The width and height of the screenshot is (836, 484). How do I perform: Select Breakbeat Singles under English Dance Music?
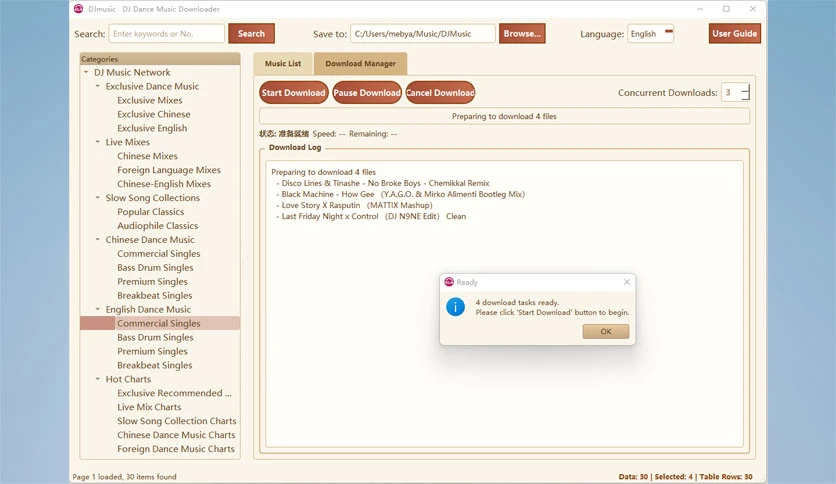(154, 365)
